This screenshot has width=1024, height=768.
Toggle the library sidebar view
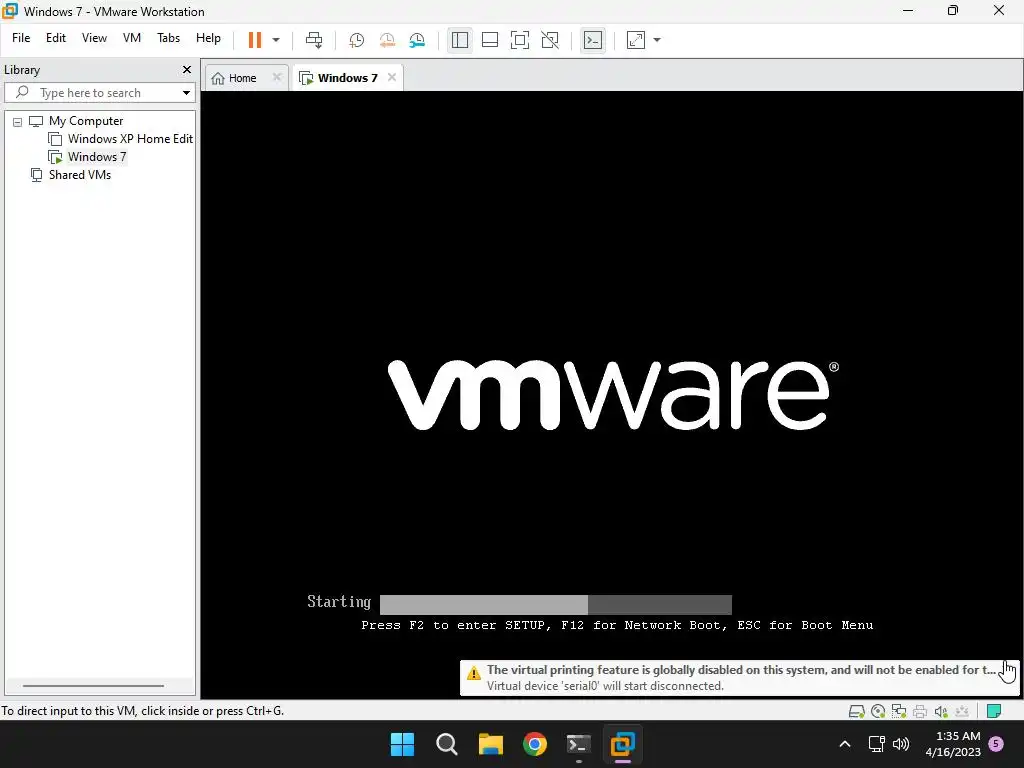[x=460, y=40]
